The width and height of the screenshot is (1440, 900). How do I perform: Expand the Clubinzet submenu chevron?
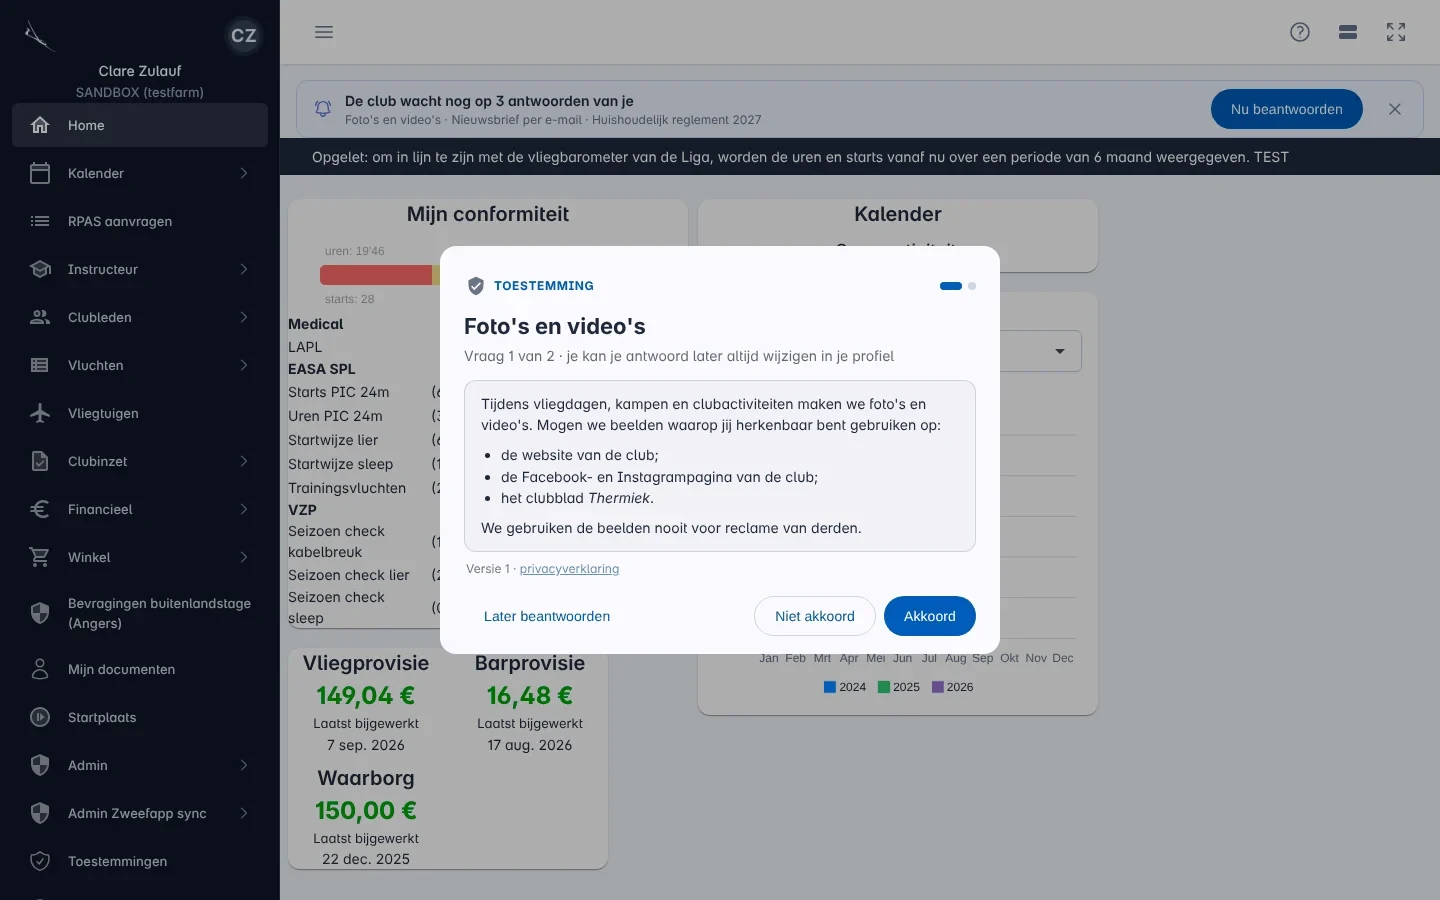point(244,461)
